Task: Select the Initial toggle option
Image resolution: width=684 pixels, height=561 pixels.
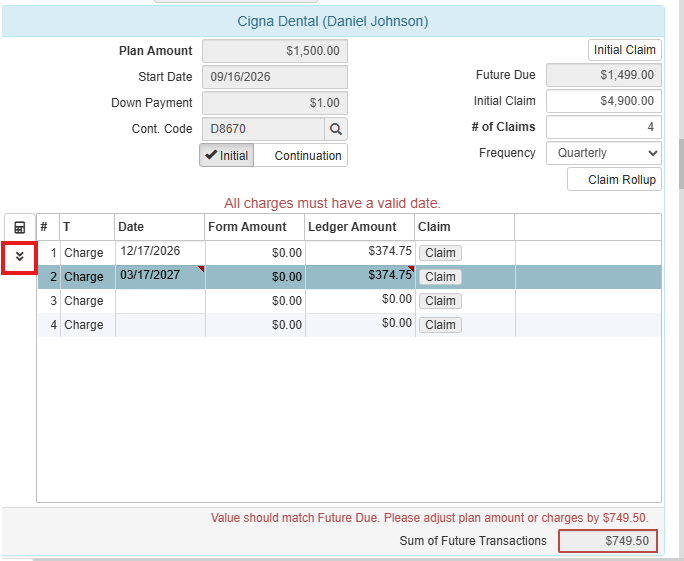Action: [x=226, y=155]
